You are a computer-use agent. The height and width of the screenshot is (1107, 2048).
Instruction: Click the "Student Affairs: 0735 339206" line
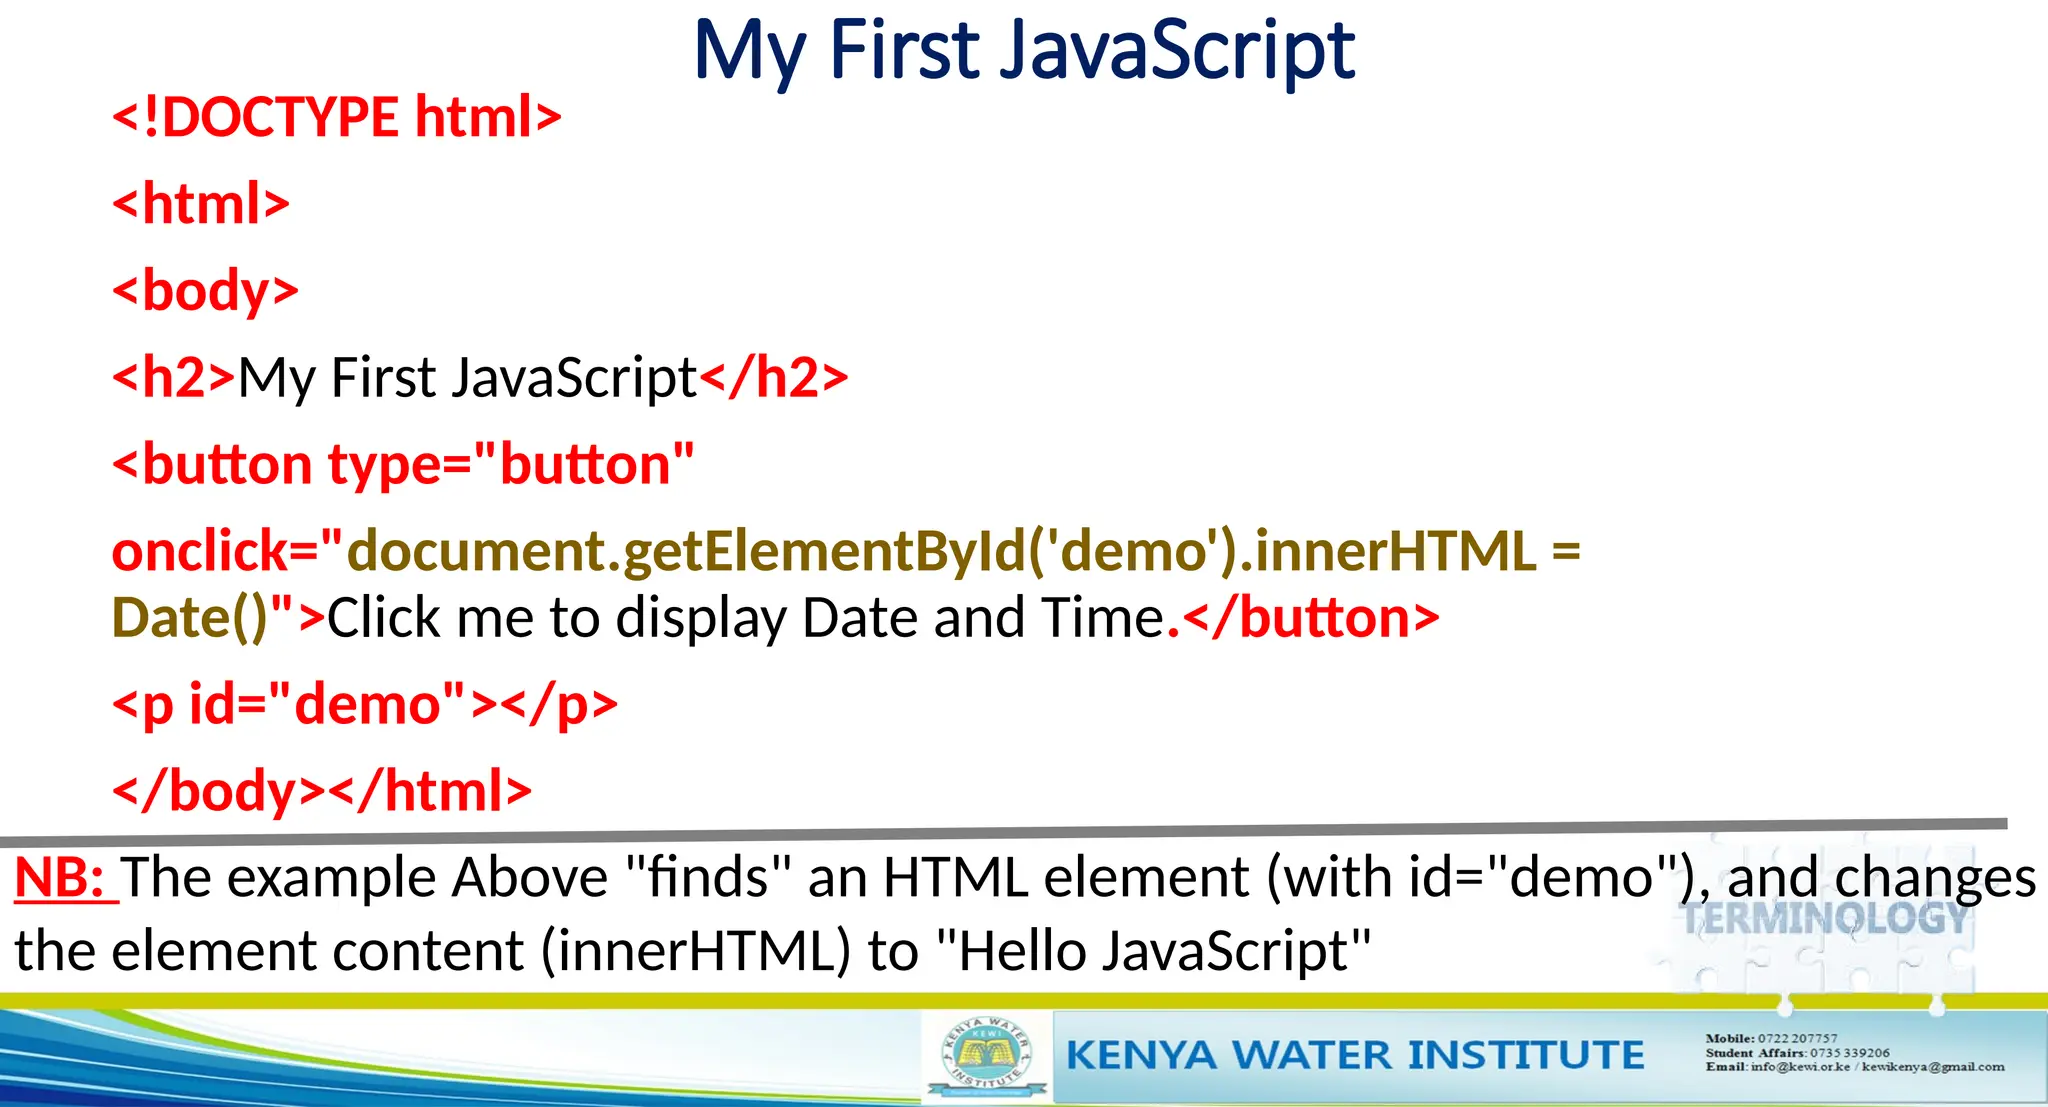point(1797,1052)
